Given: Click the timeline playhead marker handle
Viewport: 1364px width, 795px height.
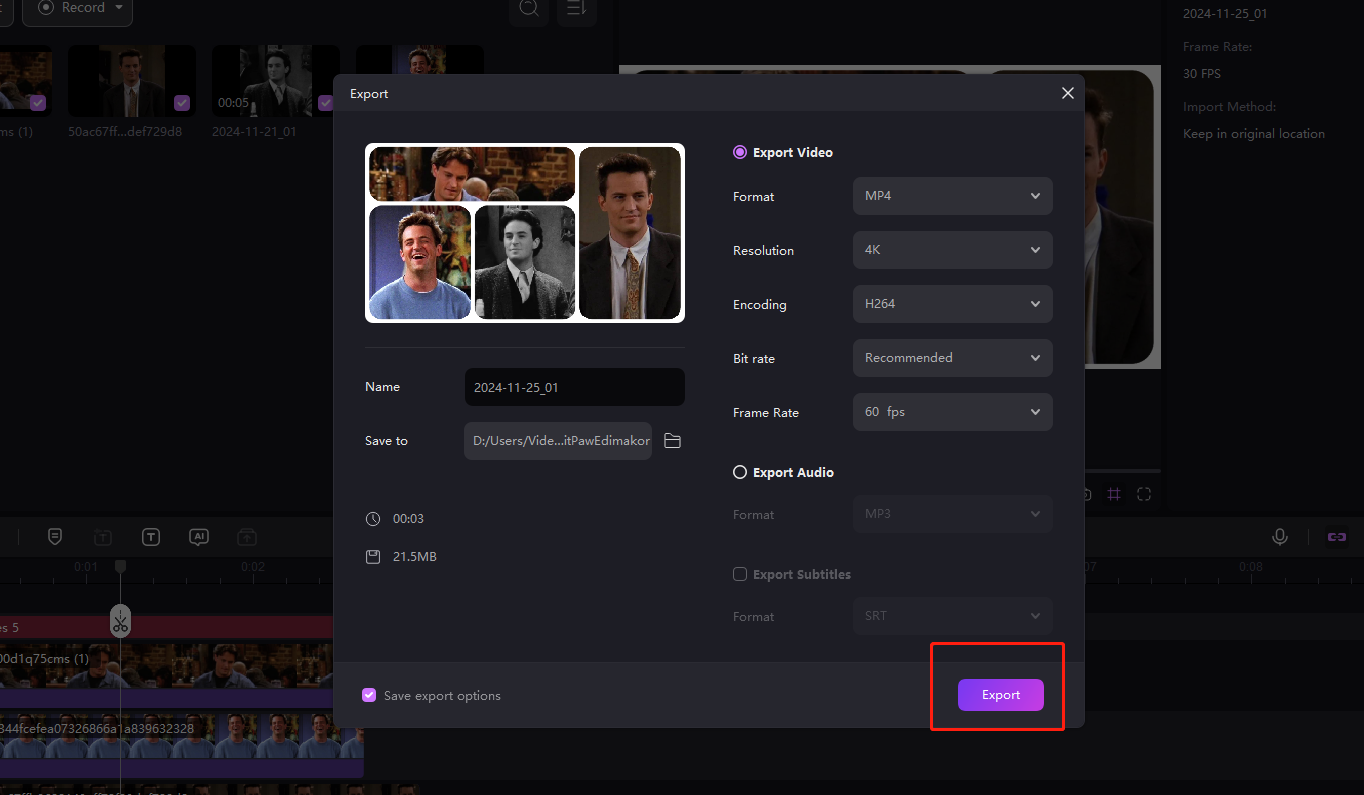Looking at the screenshot, I should pyautogui.click(x=120, y=566).
